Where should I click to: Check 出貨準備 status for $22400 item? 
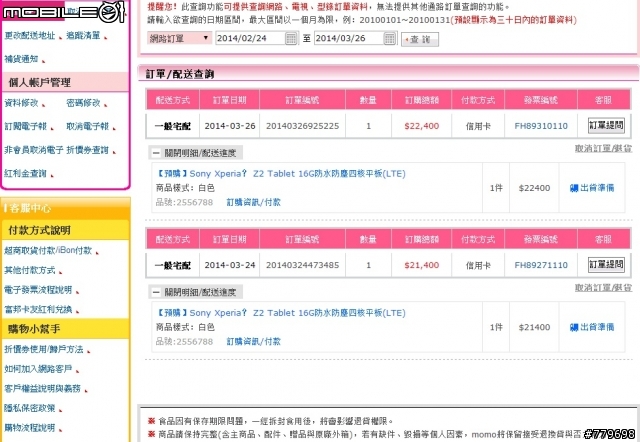592,188
